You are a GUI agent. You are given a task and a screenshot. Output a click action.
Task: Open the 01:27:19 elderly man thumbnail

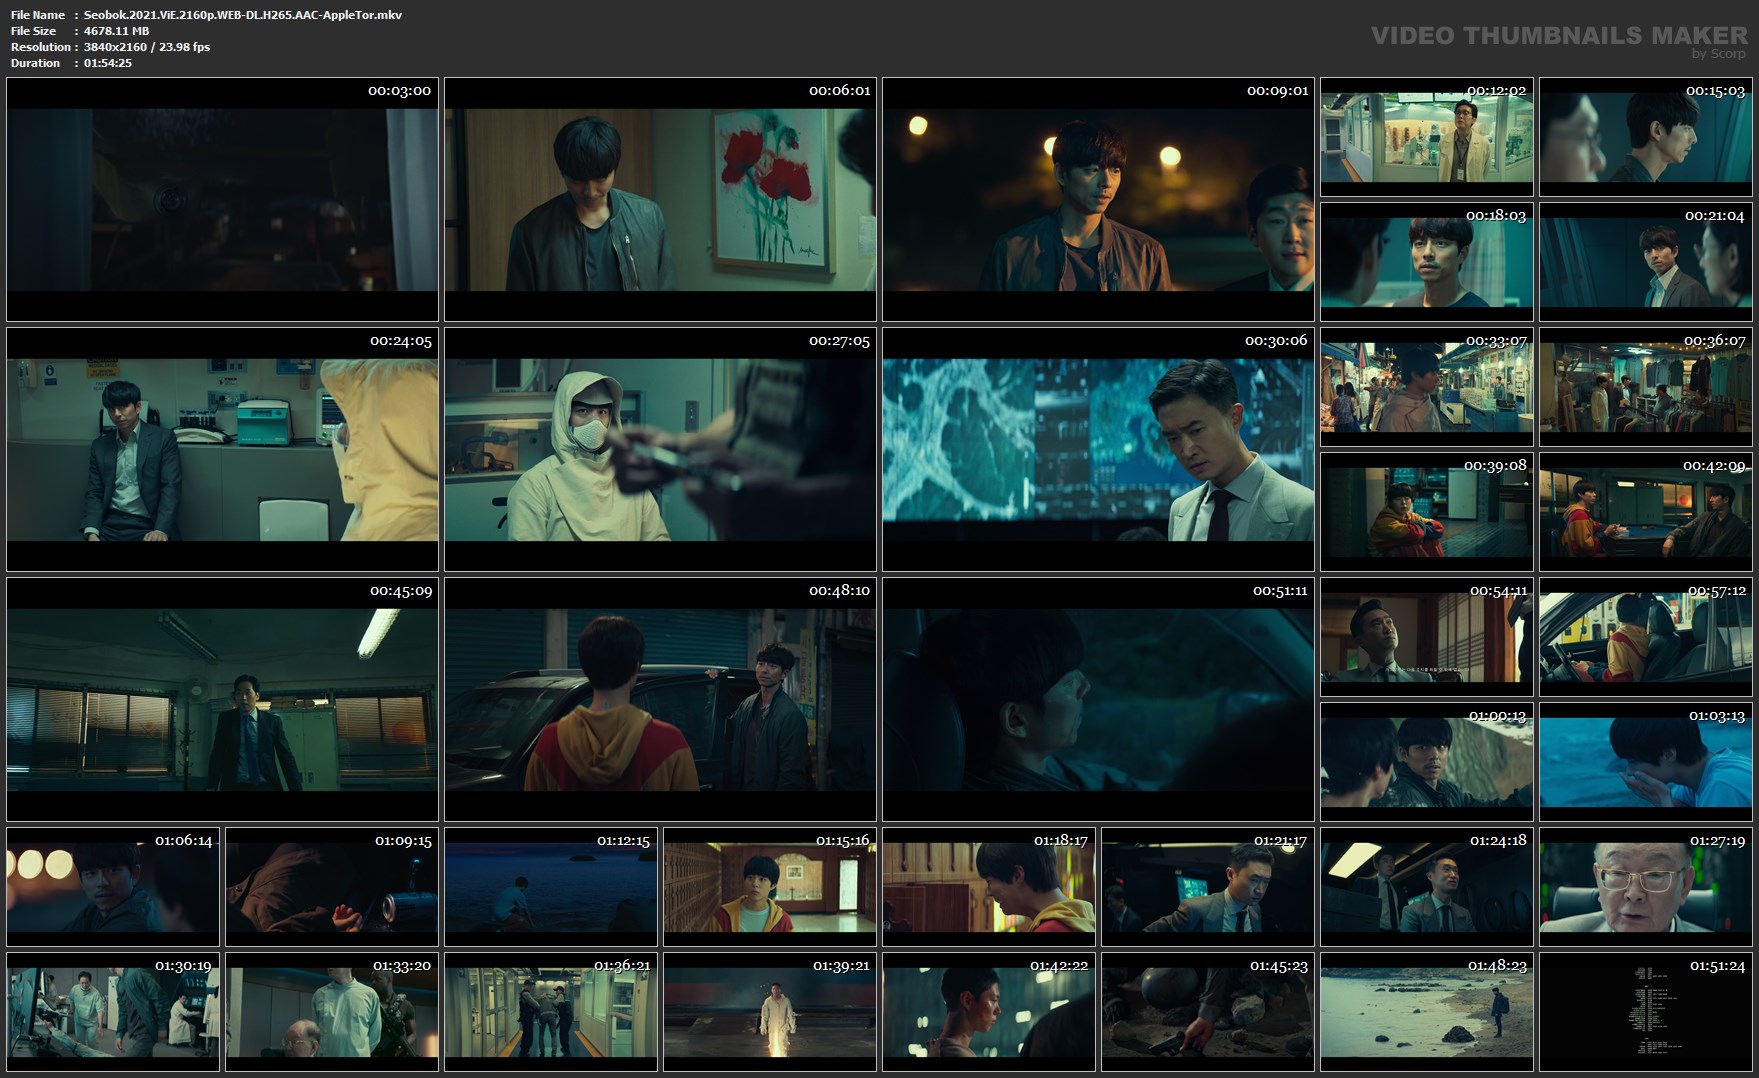(x=1646, y=887)
